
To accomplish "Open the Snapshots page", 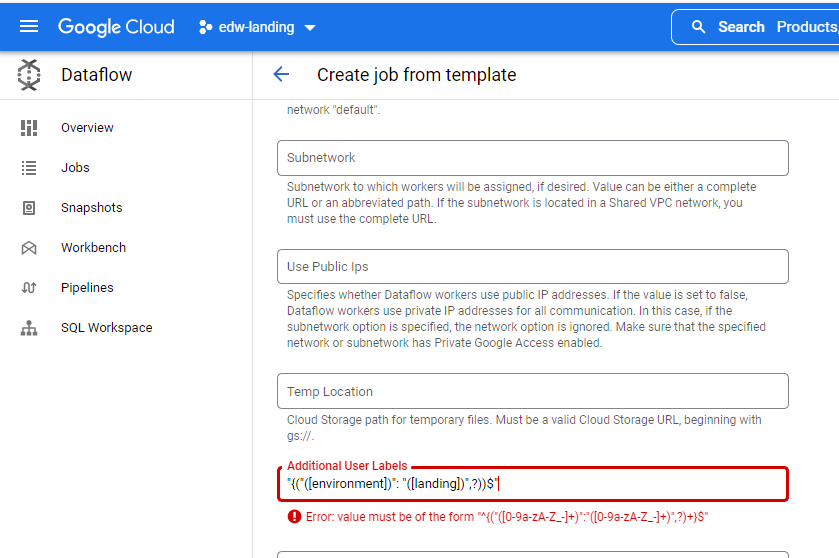I will pos(91,208).
